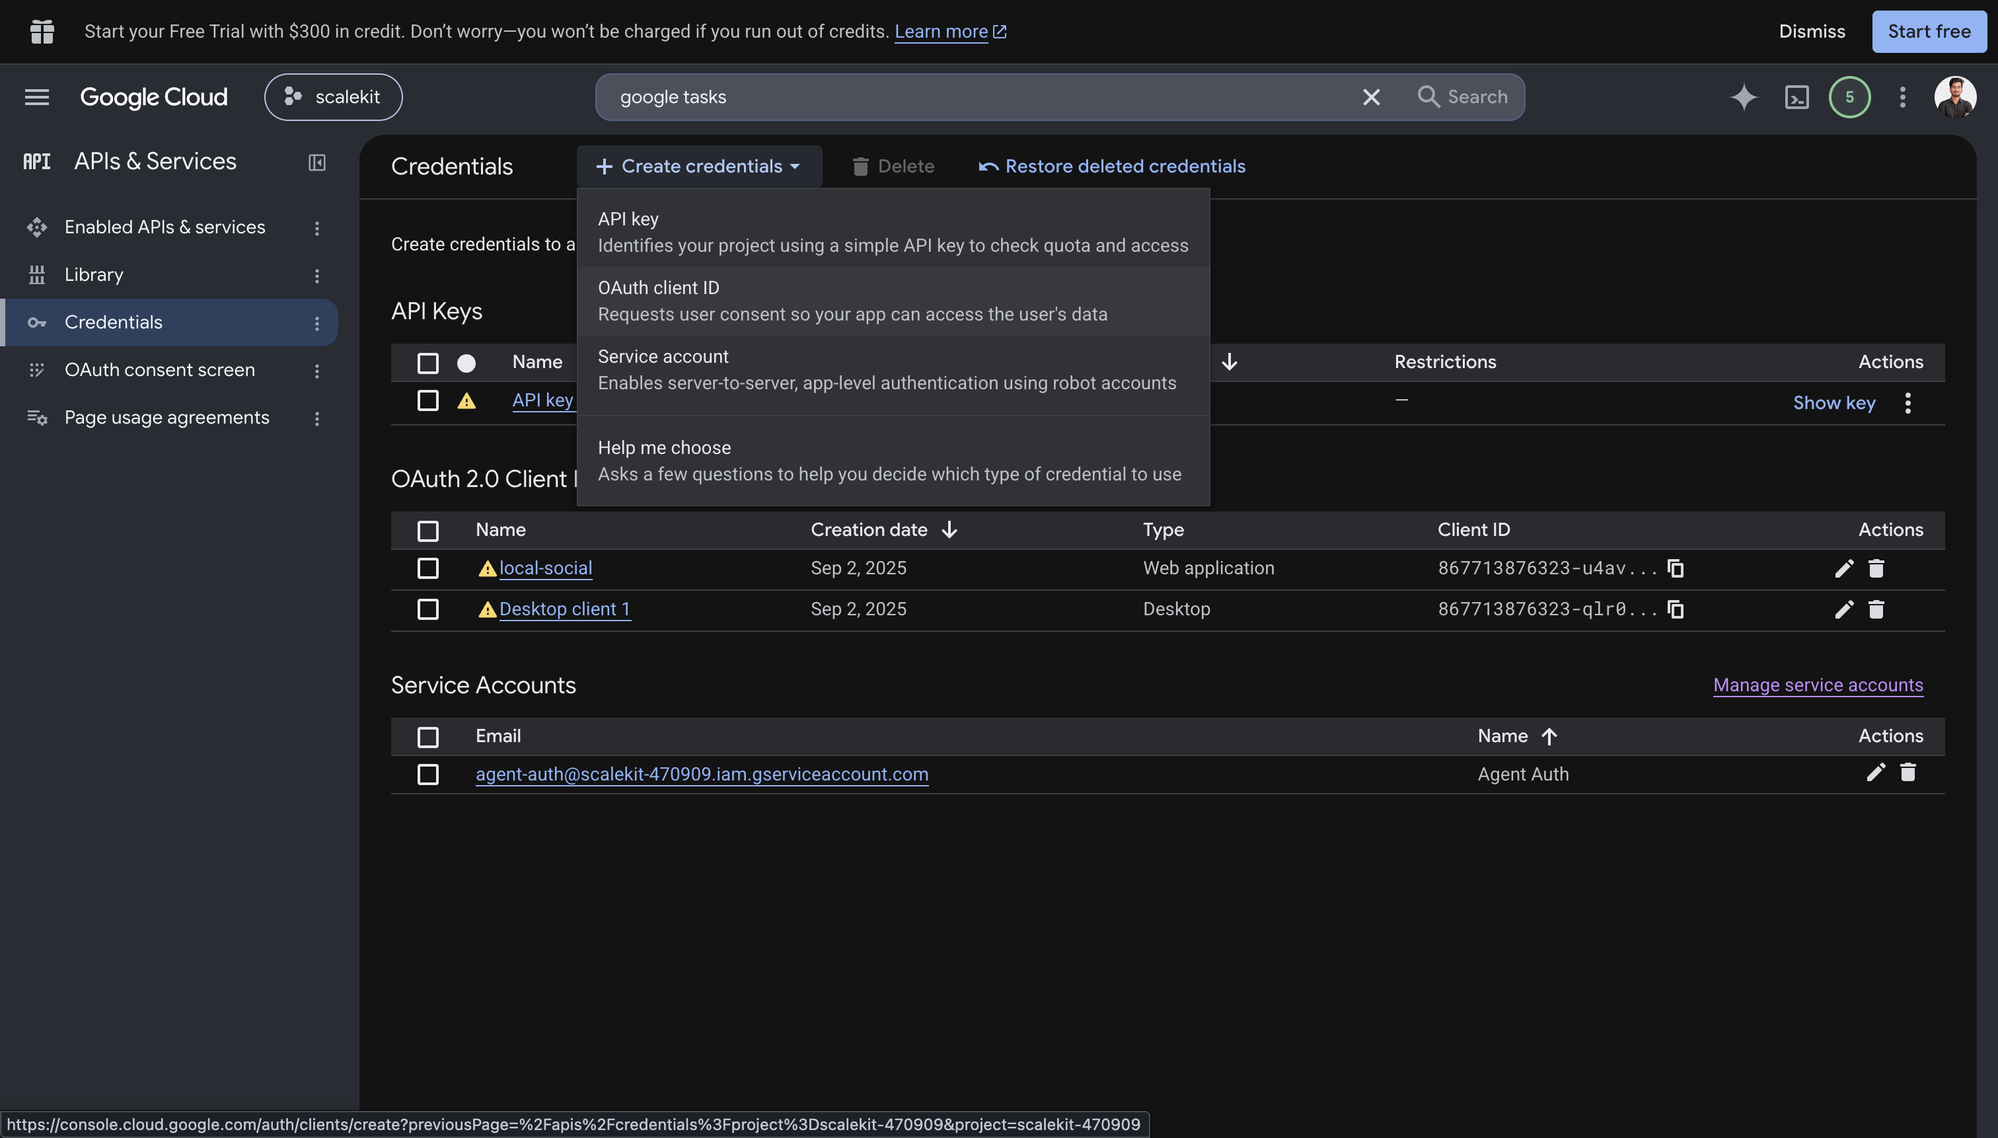The width and height of the screenshot is (1998, 1138).
Task: Focus the search box containing google tasks
Action: (x=980, y=97)
